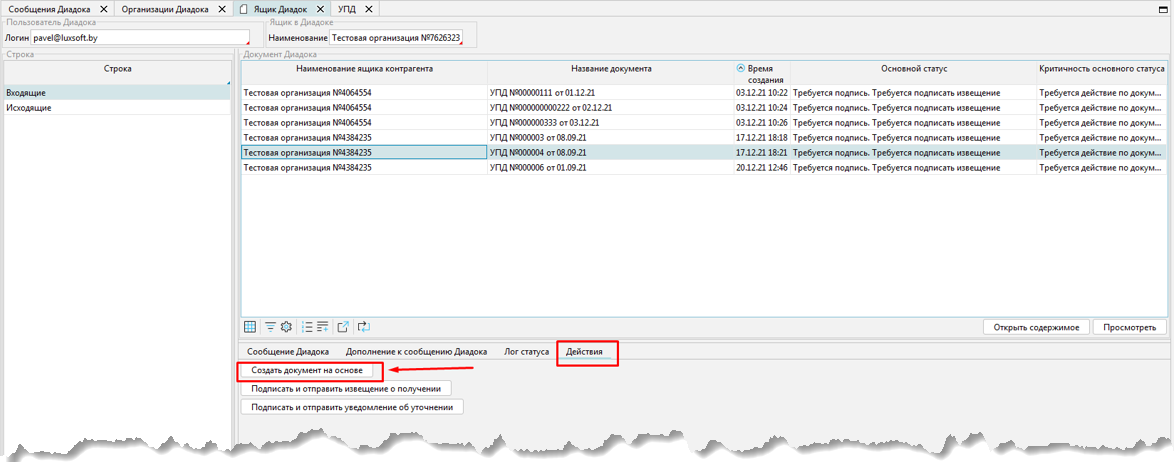Click the add-row list icon

323,326
